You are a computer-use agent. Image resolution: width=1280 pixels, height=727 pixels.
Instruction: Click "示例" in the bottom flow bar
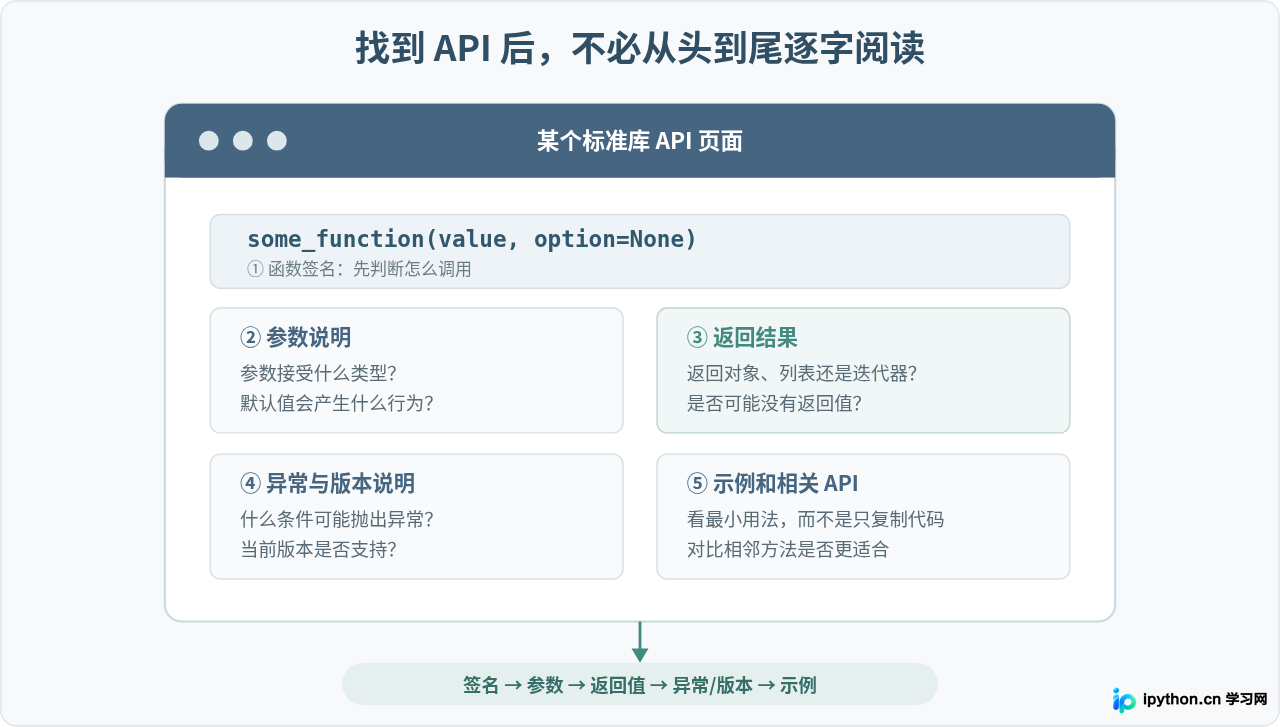(x=798, y=685)
